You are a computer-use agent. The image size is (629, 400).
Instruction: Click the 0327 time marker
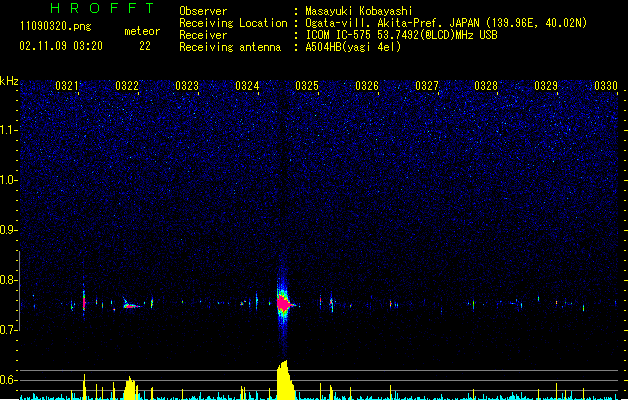click(427, 86)
